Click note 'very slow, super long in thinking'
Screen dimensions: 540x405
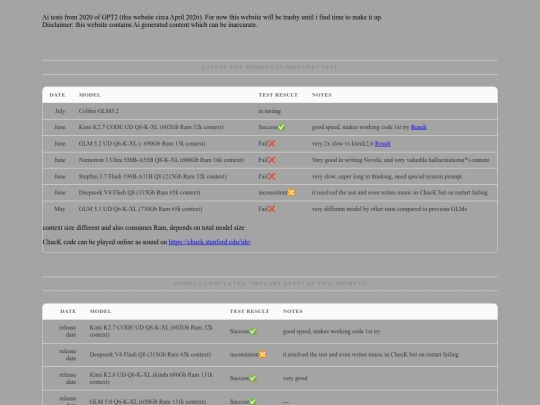387,176
